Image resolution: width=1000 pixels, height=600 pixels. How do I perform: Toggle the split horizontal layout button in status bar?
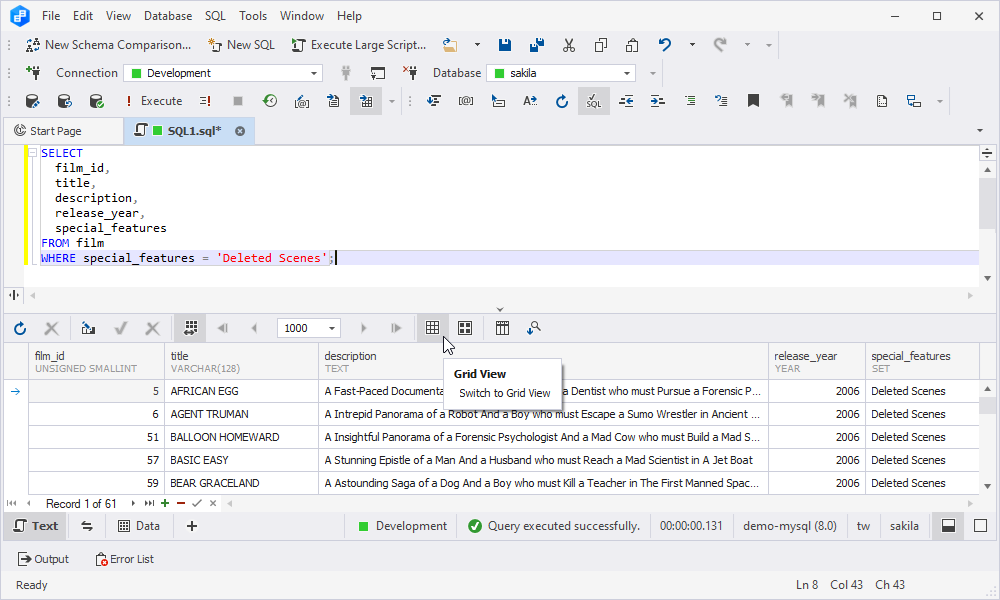pos(948,526)
